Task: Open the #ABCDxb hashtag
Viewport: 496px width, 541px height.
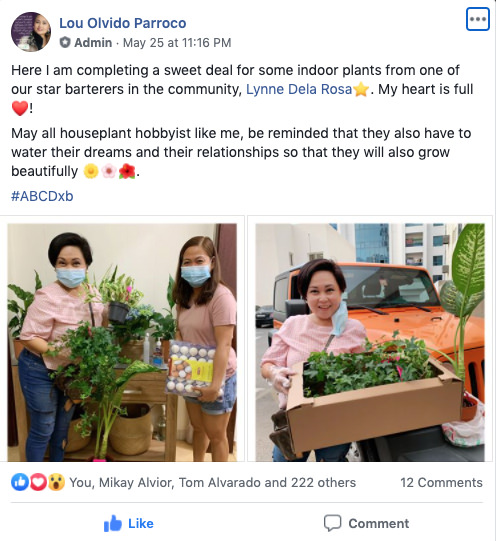Action: pos(42,196)
